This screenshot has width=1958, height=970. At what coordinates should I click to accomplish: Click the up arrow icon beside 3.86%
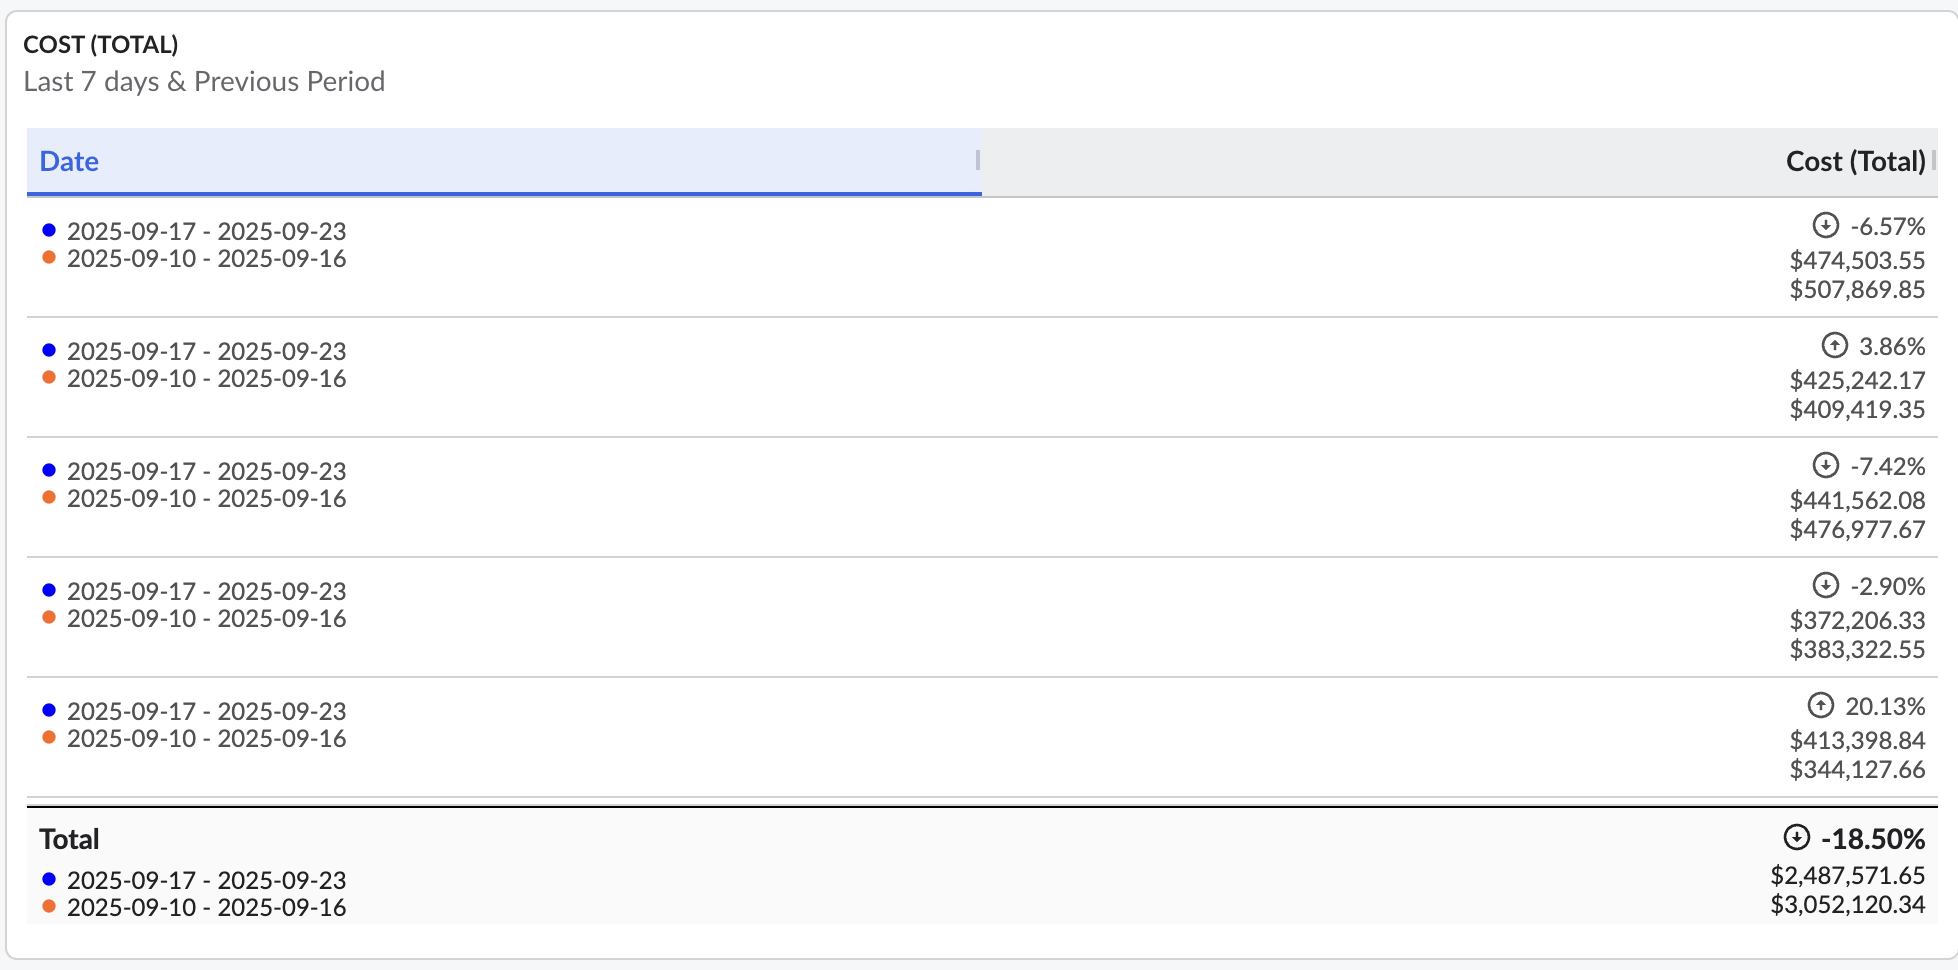(1834, 345)
